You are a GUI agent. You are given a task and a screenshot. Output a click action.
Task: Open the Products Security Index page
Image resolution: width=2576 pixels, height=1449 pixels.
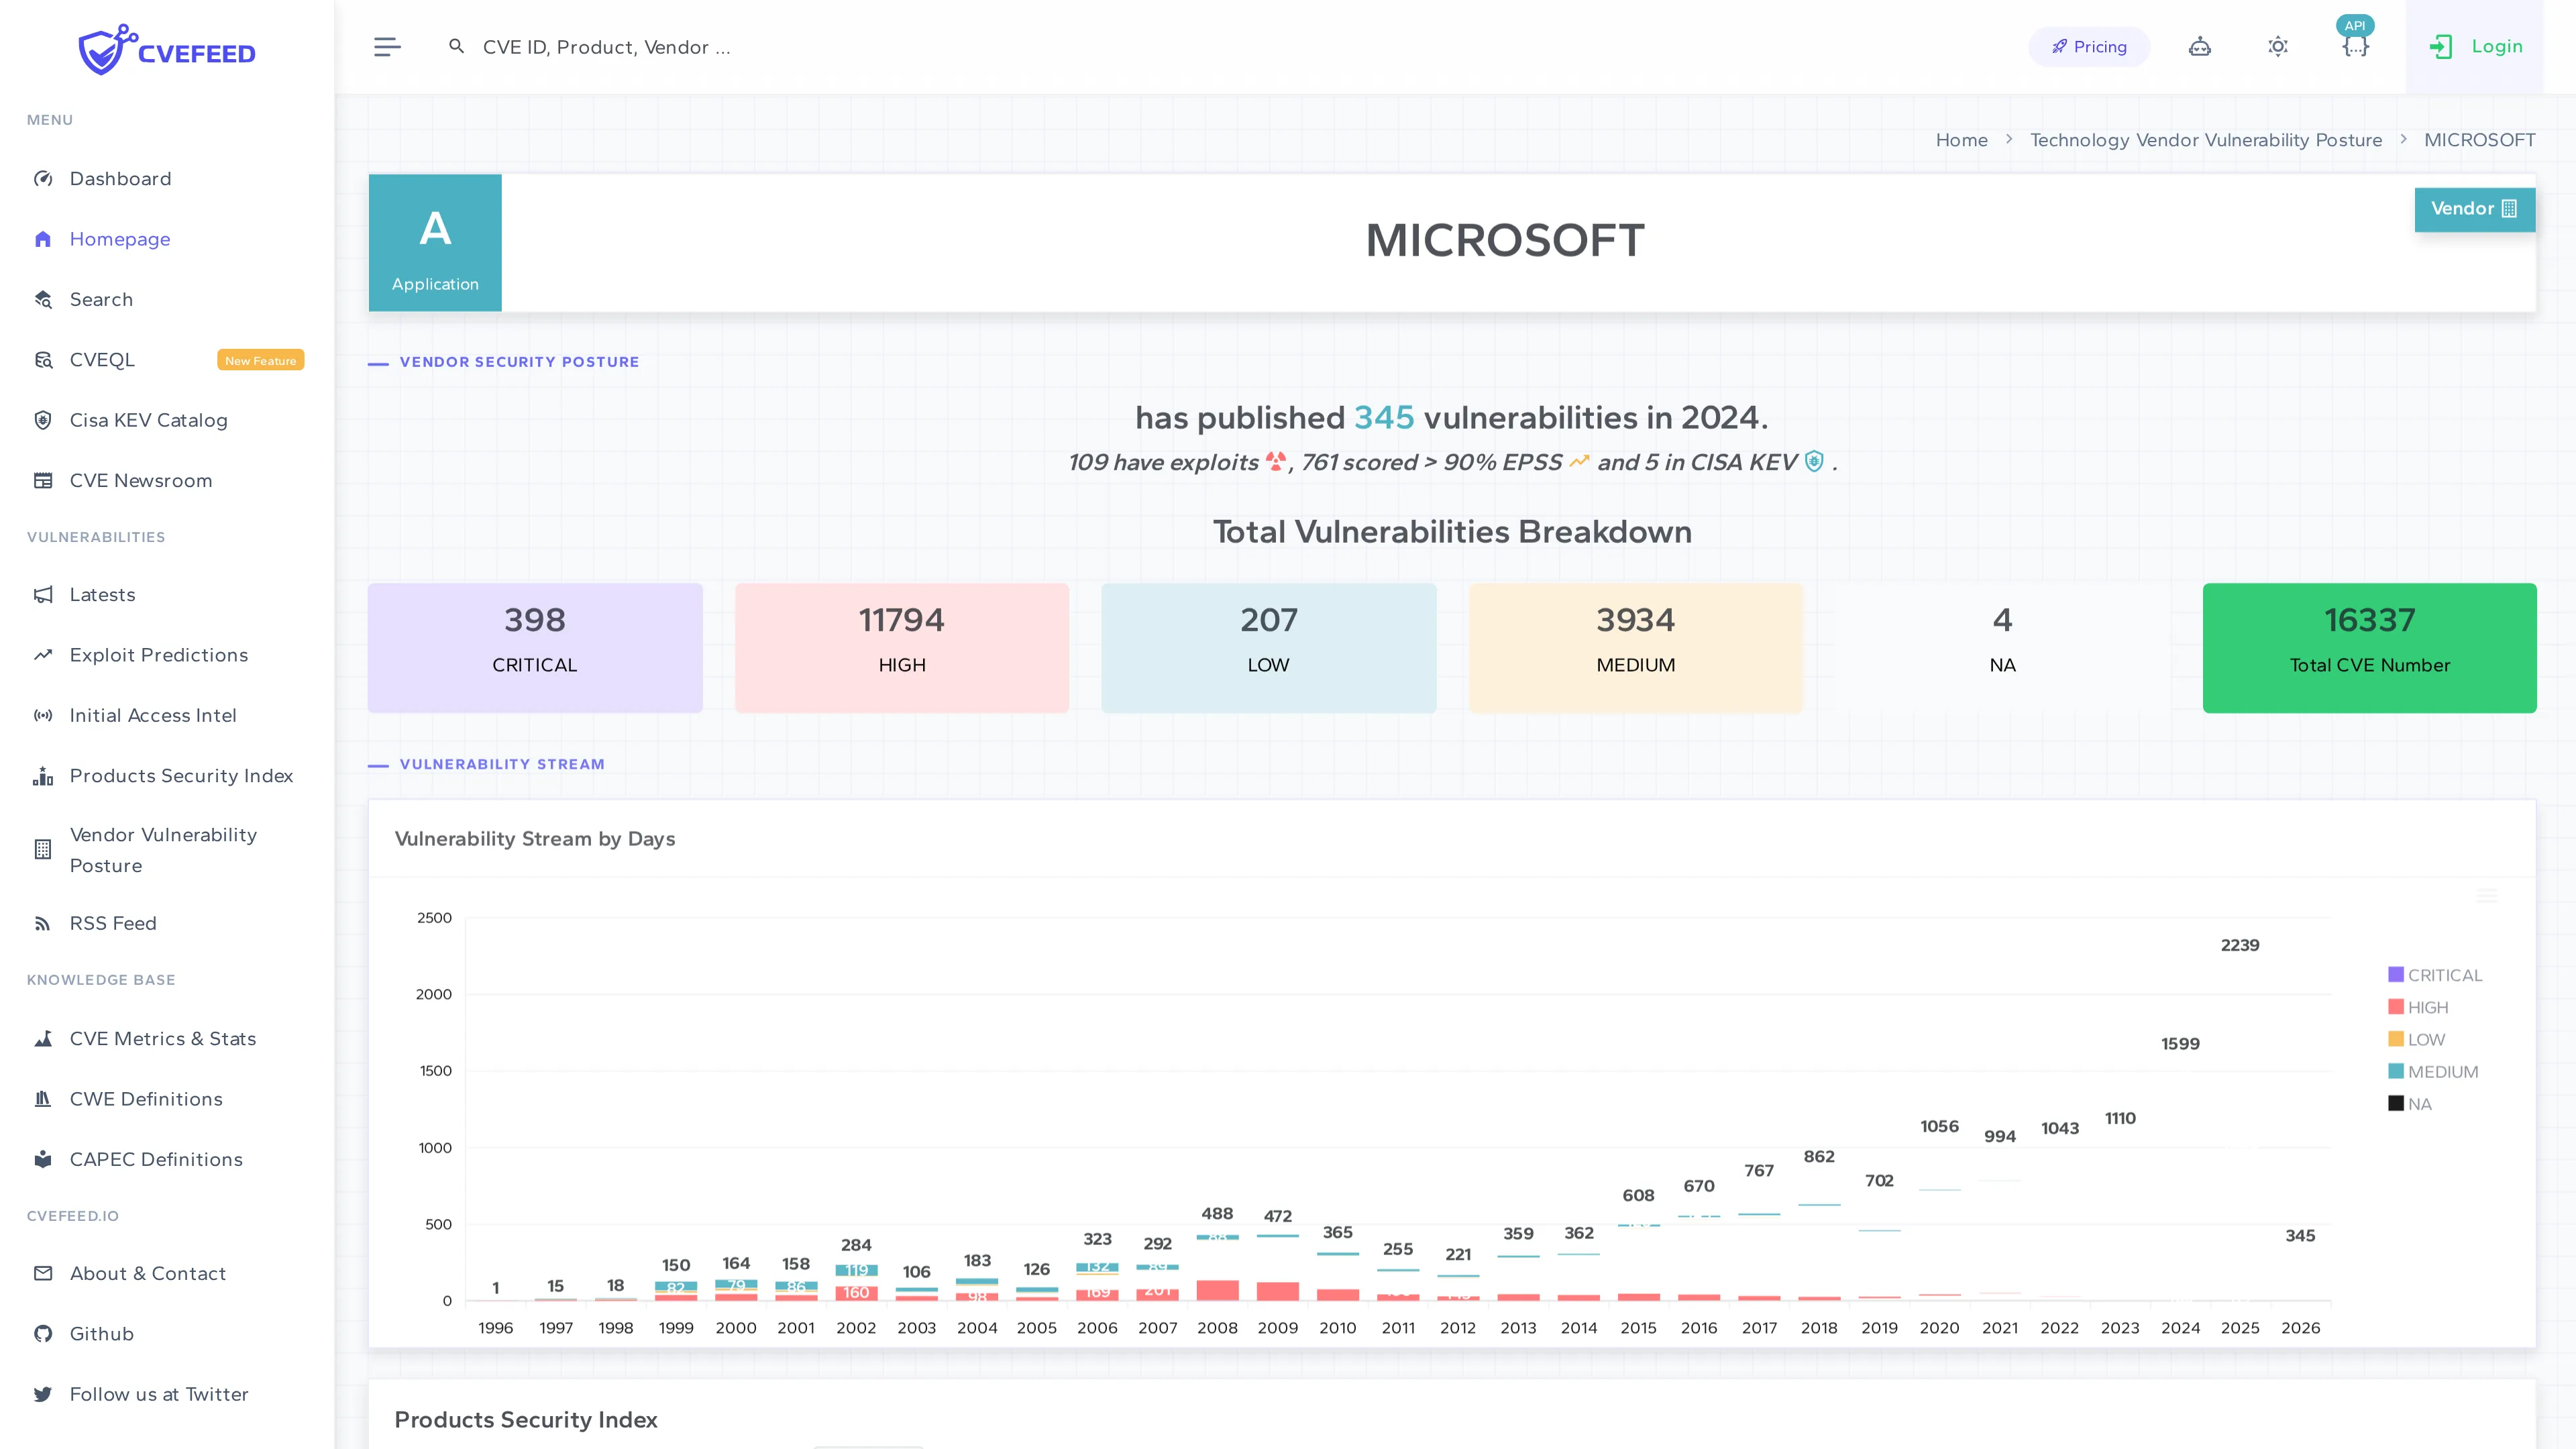[181, 775]
